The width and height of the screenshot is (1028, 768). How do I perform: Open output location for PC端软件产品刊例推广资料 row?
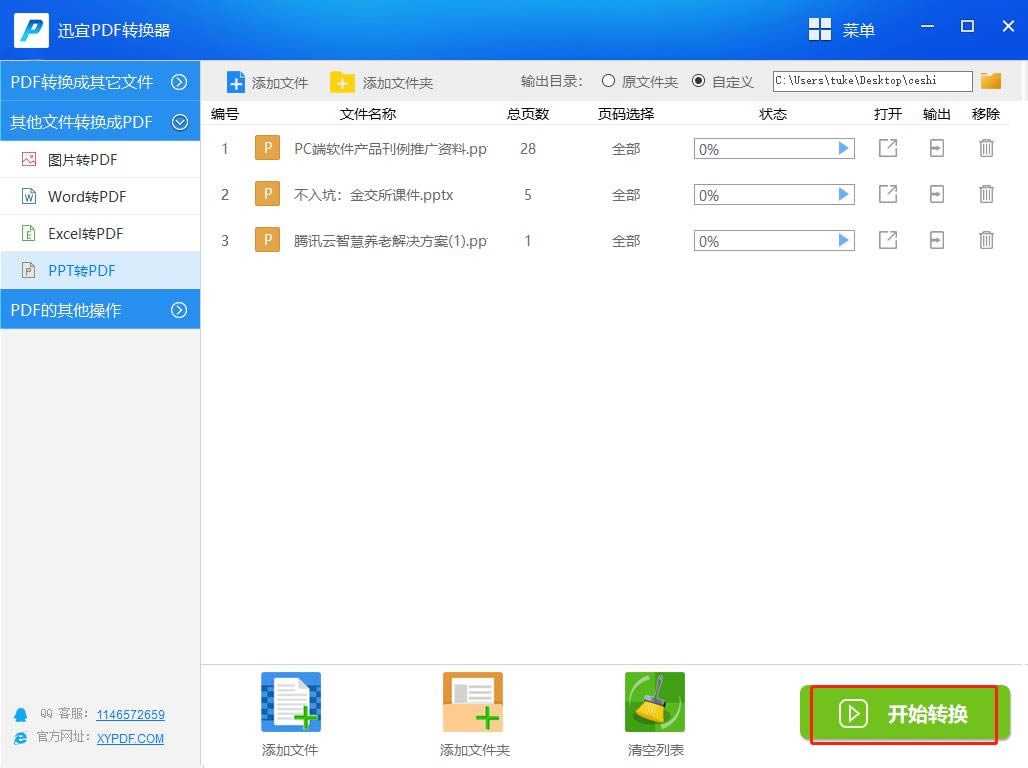coord(937,148)
